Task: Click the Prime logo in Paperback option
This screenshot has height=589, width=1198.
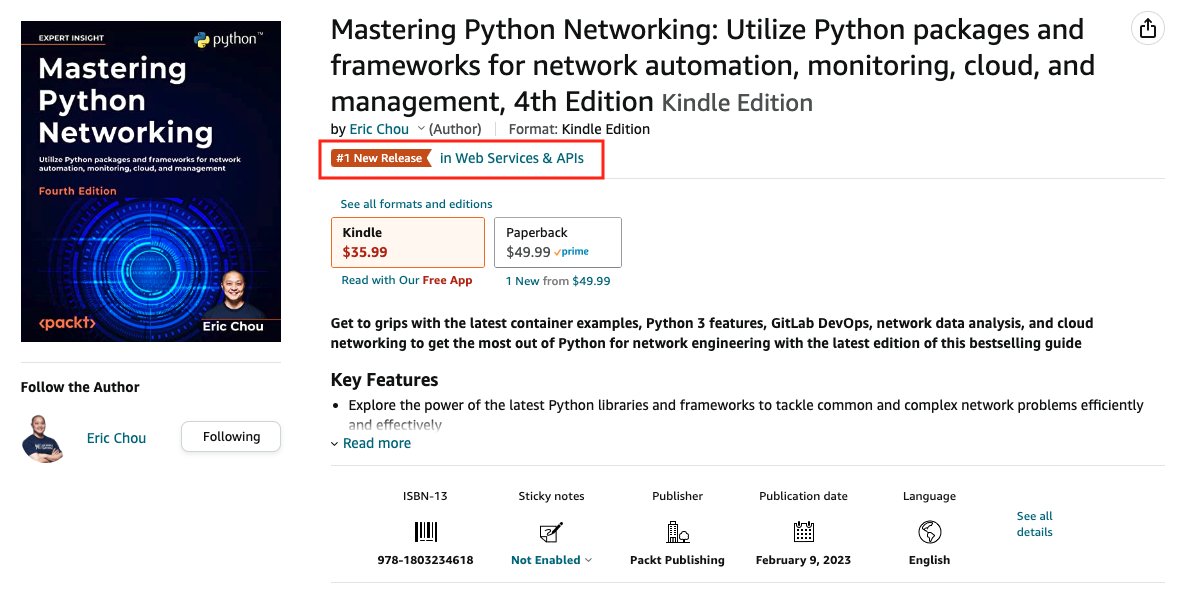Action: tap(571, 252)
